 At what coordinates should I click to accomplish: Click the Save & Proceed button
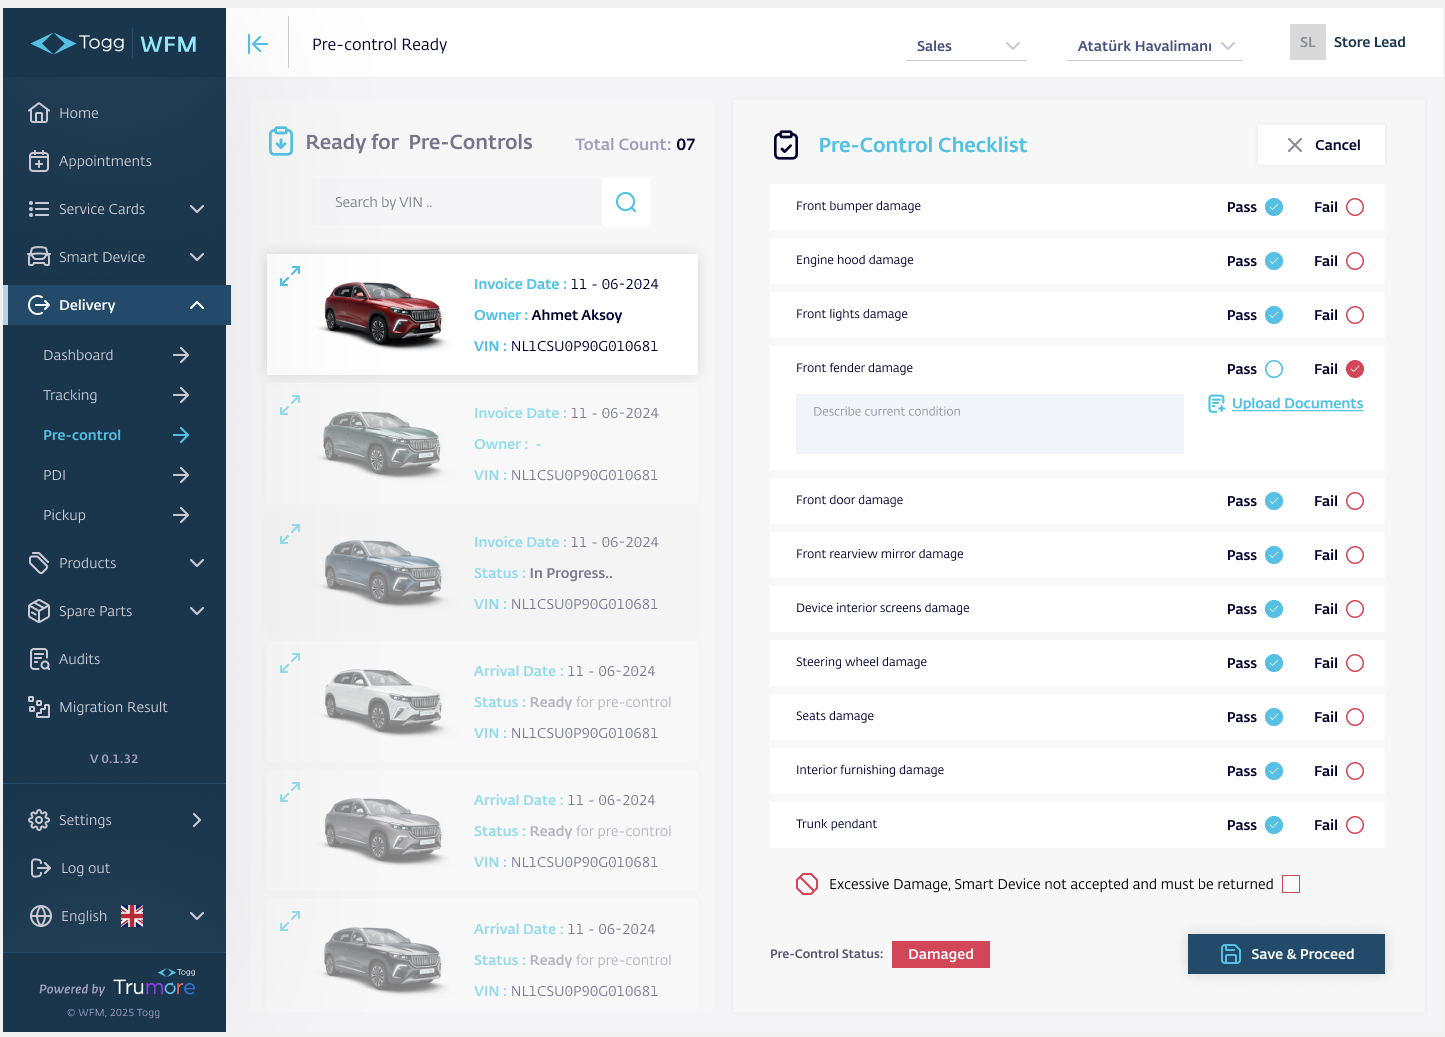pyautogui.click(x=1286, y=954)
